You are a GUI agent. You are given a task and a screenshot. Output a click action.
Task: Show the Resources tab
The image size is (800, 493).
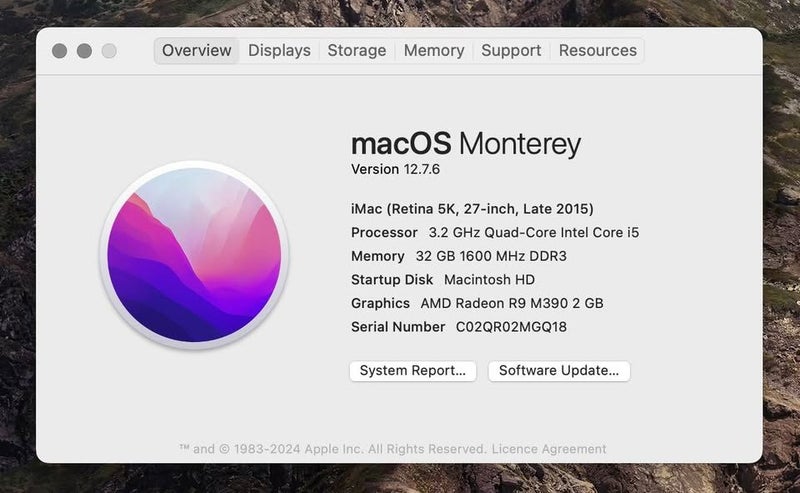pos(597,51)
